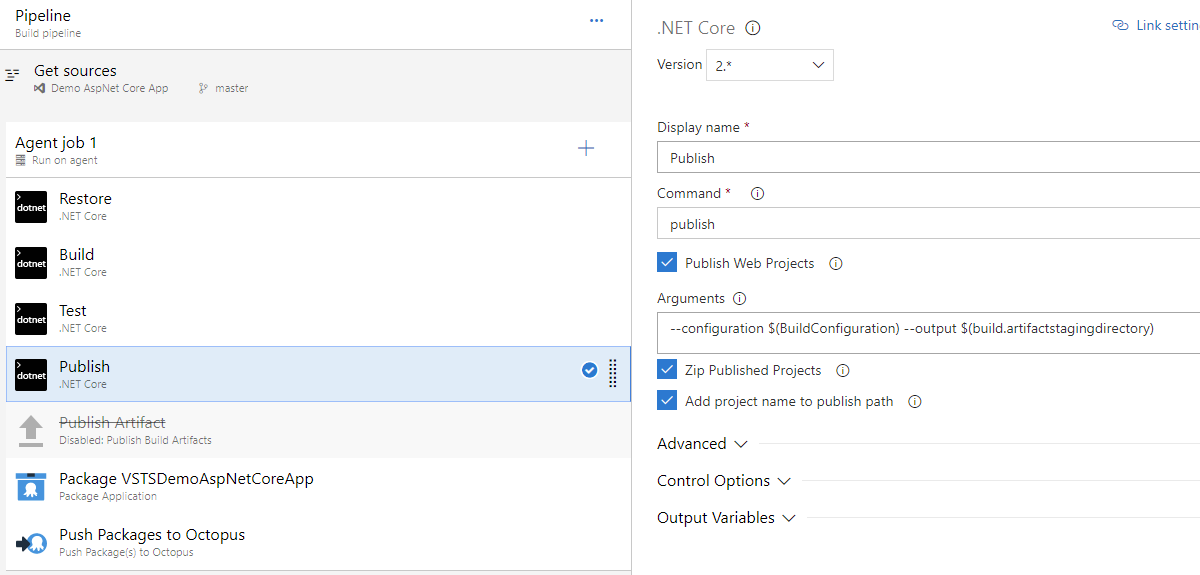
Task: Click the dotnet icon beside Build
Action: 31,263
